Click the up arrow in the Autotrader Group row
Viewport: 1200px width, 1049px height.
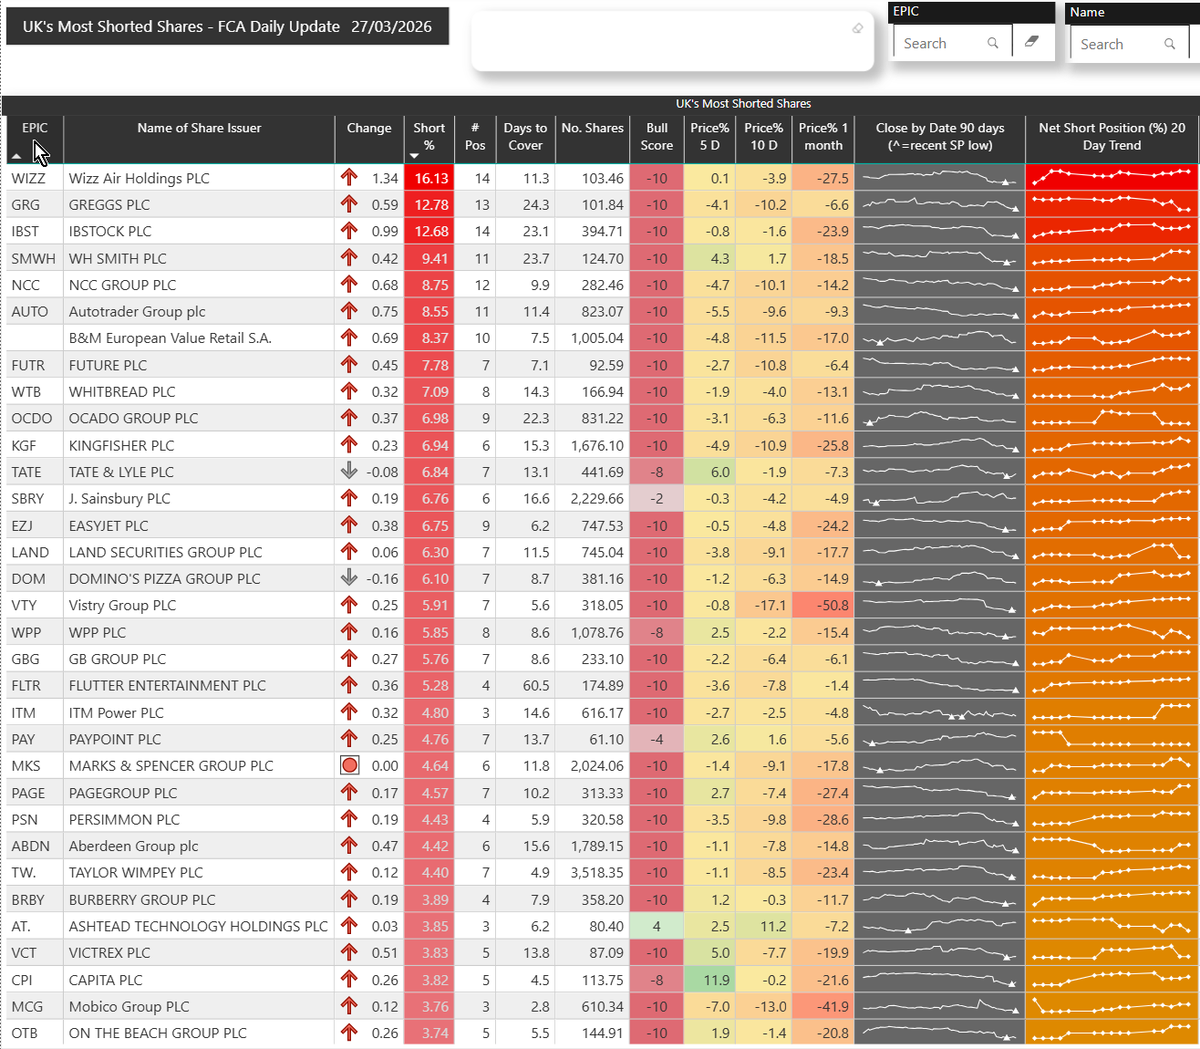349,311
